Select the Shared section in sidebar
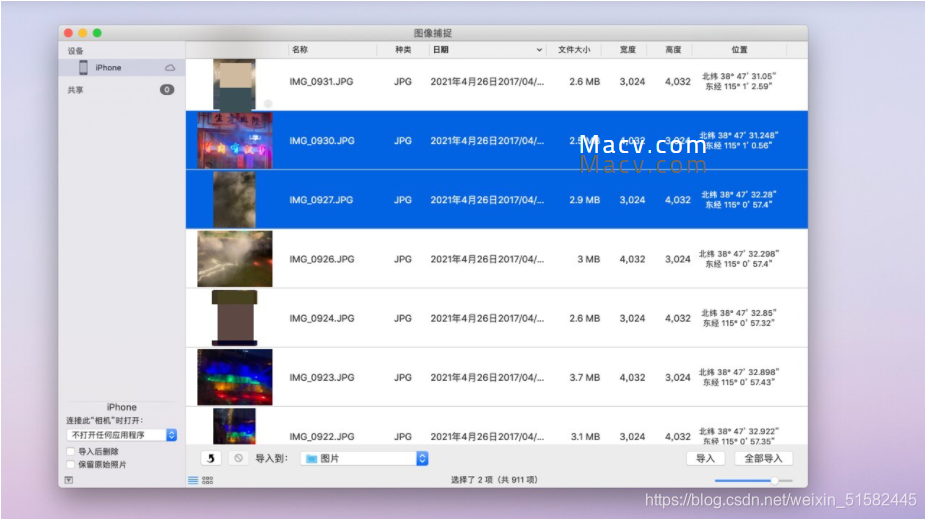Image resolution: width=927 pixels, height=519 pixels. coord(75,90)
